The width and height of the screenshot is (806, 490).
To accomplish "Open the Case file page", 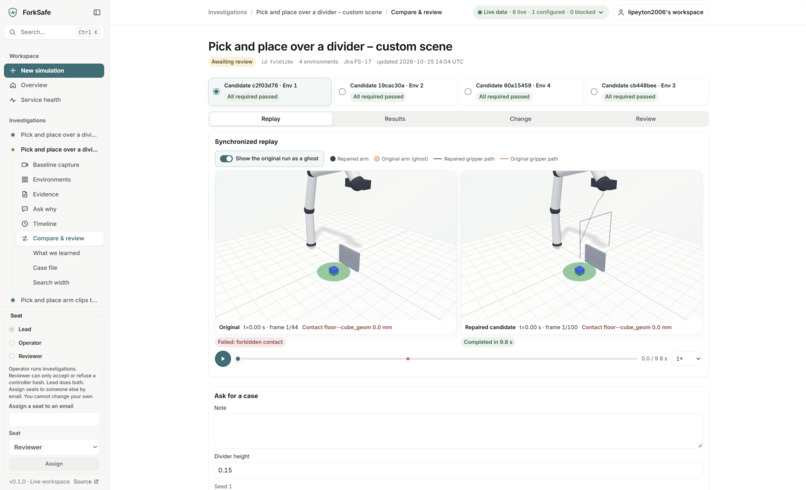I will point(45,268).
